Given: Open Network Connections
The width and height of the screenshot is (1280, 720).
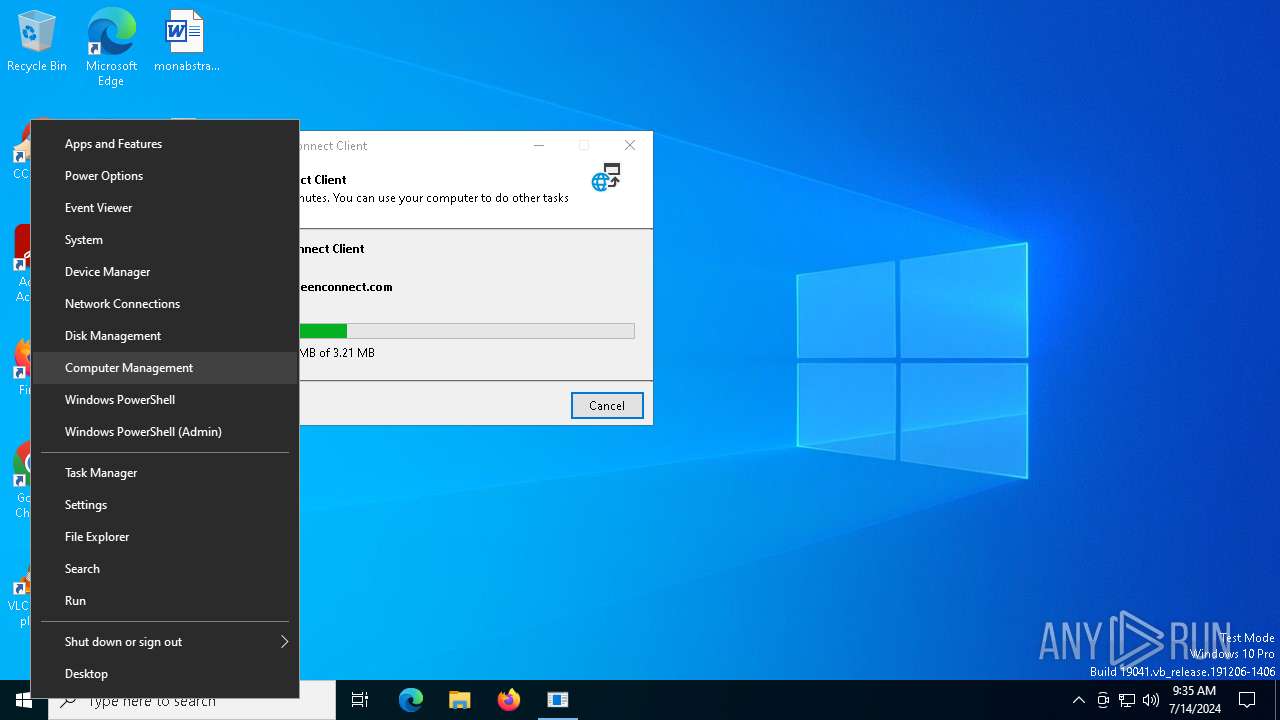Looking at the screenshot, I should tap(165, 304).
